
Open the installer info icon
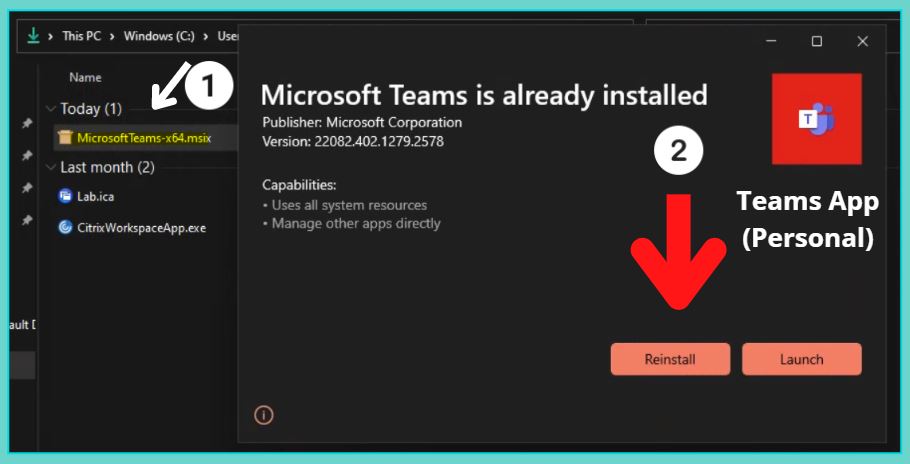tap(263, 415)
